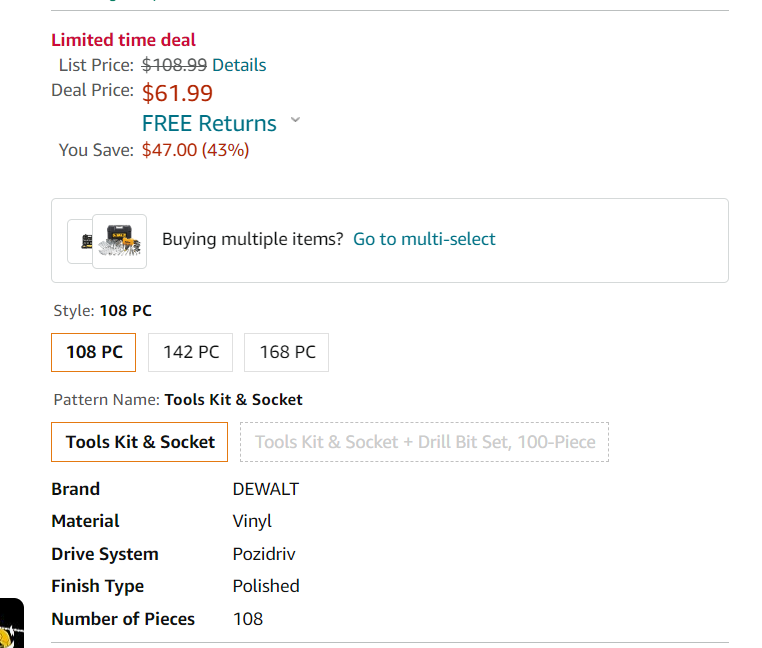Screen dimensions: 762x648
Task: Click the black icon at bottom-left corner
Action: pyautogui.click(x=12, y=623)
